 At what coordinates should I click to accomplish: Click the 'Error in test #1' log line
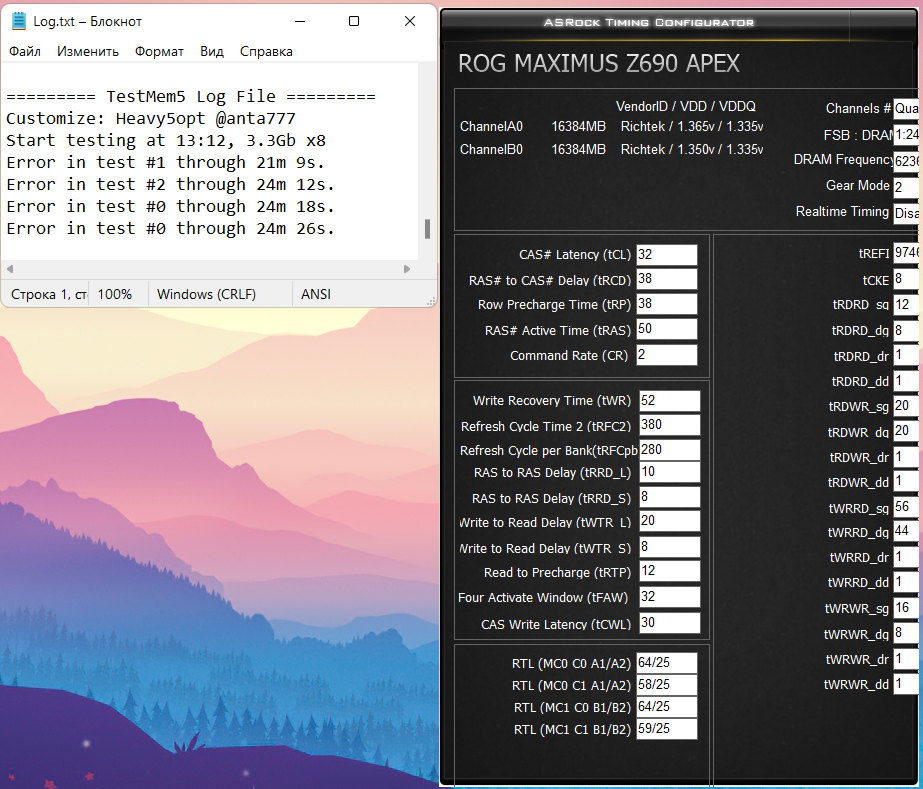pos(165,163)
